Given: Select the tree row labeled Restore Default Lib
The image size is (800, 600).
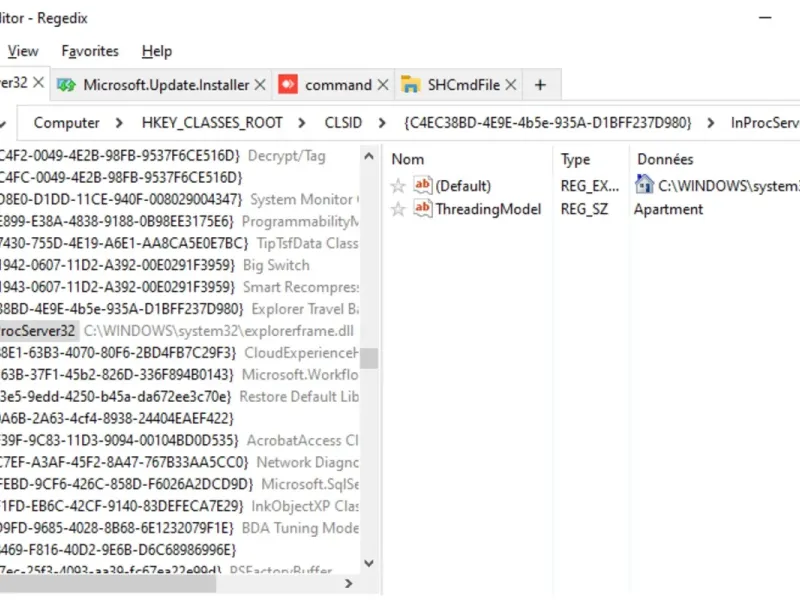Looking at the screenshot, I should pyautogui.click(x=179, y=397).
